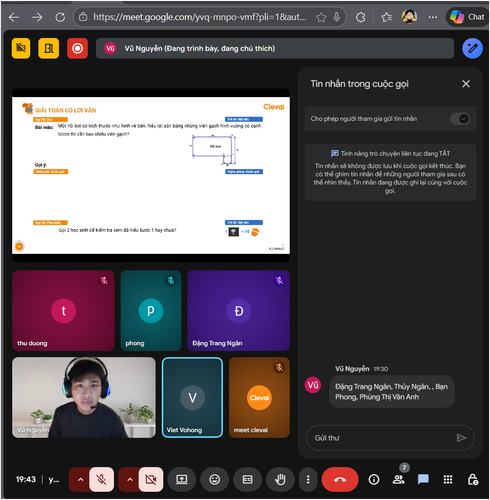Viewport: 490px width, 500px height.
Task: Click Tính năng trò chuyện liên tục notice
Action: coord(390,172)
